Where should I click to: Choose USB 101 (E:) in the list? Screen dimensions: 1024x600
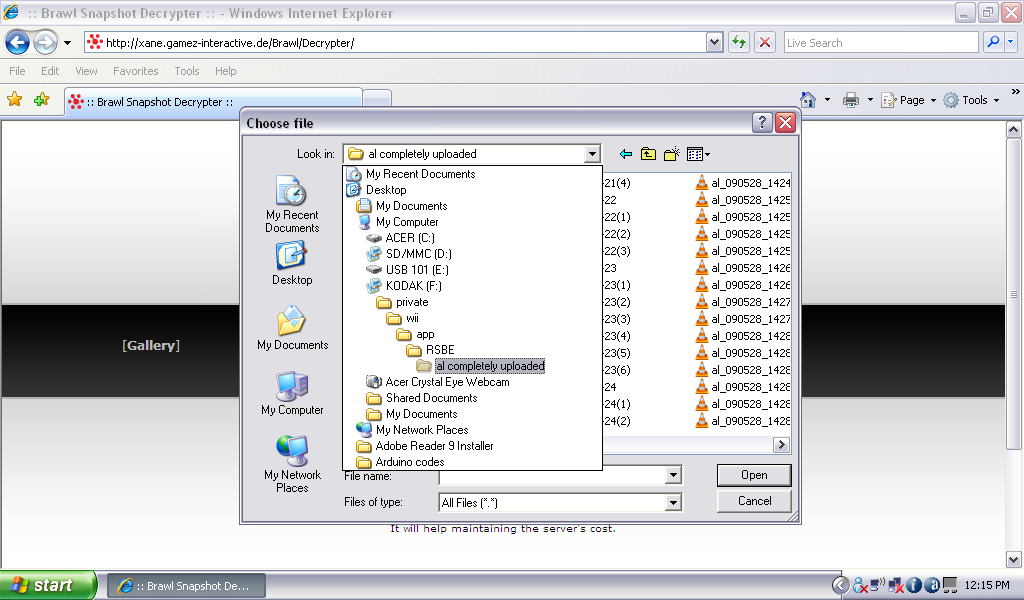point(417,270)
